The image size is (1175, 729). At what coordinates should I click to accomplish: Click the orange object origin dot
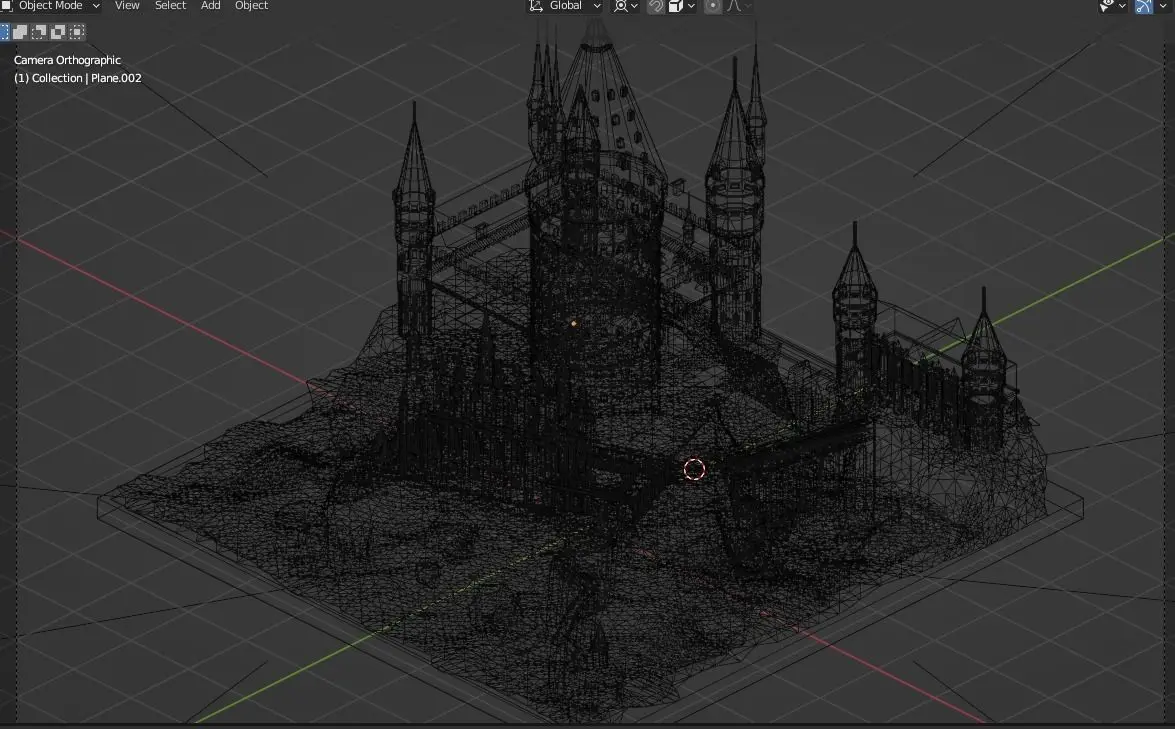click(x=574, y=324)
